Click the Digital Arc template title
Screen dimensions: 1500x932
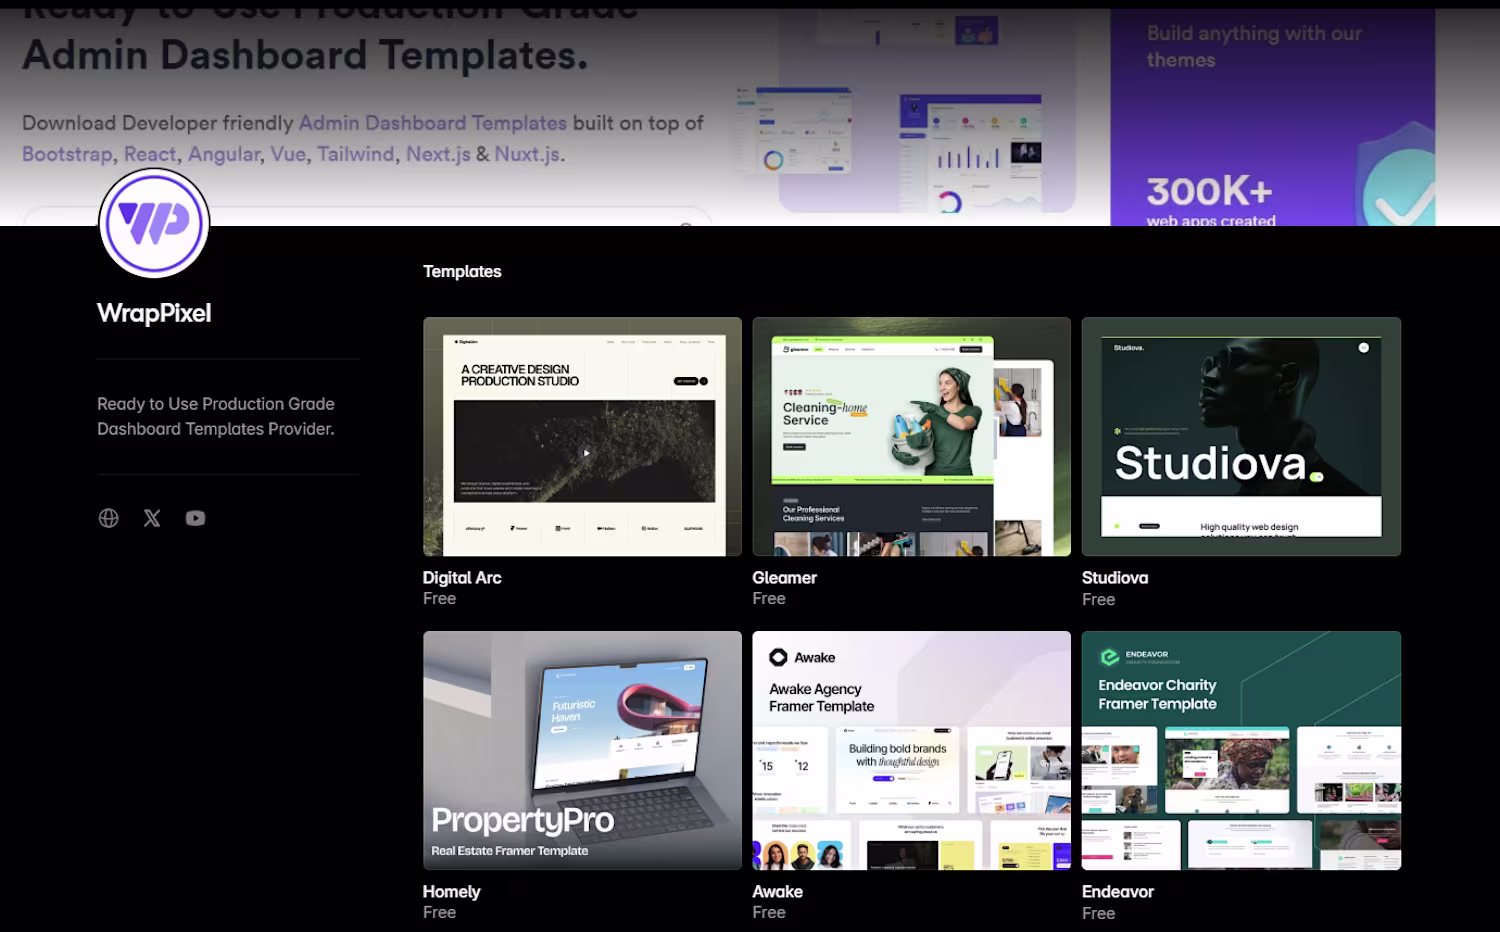pos(462,578)
